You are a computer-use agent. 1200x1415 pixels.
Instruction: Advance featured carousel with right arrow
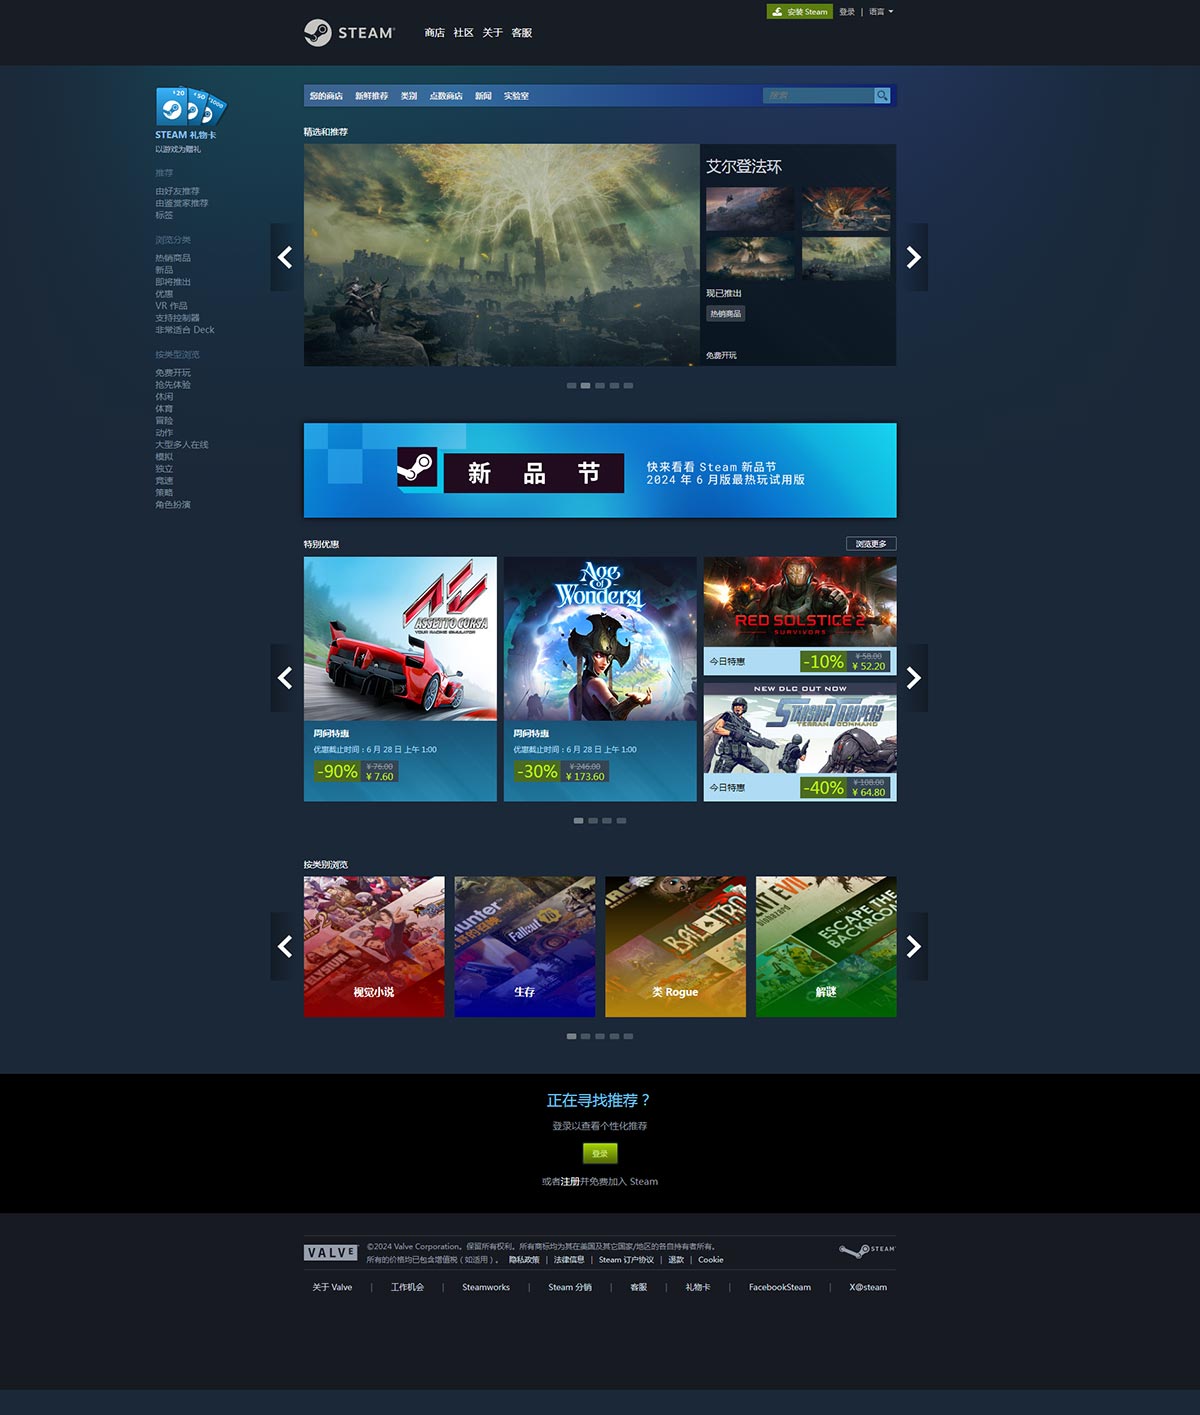[913, 257]
